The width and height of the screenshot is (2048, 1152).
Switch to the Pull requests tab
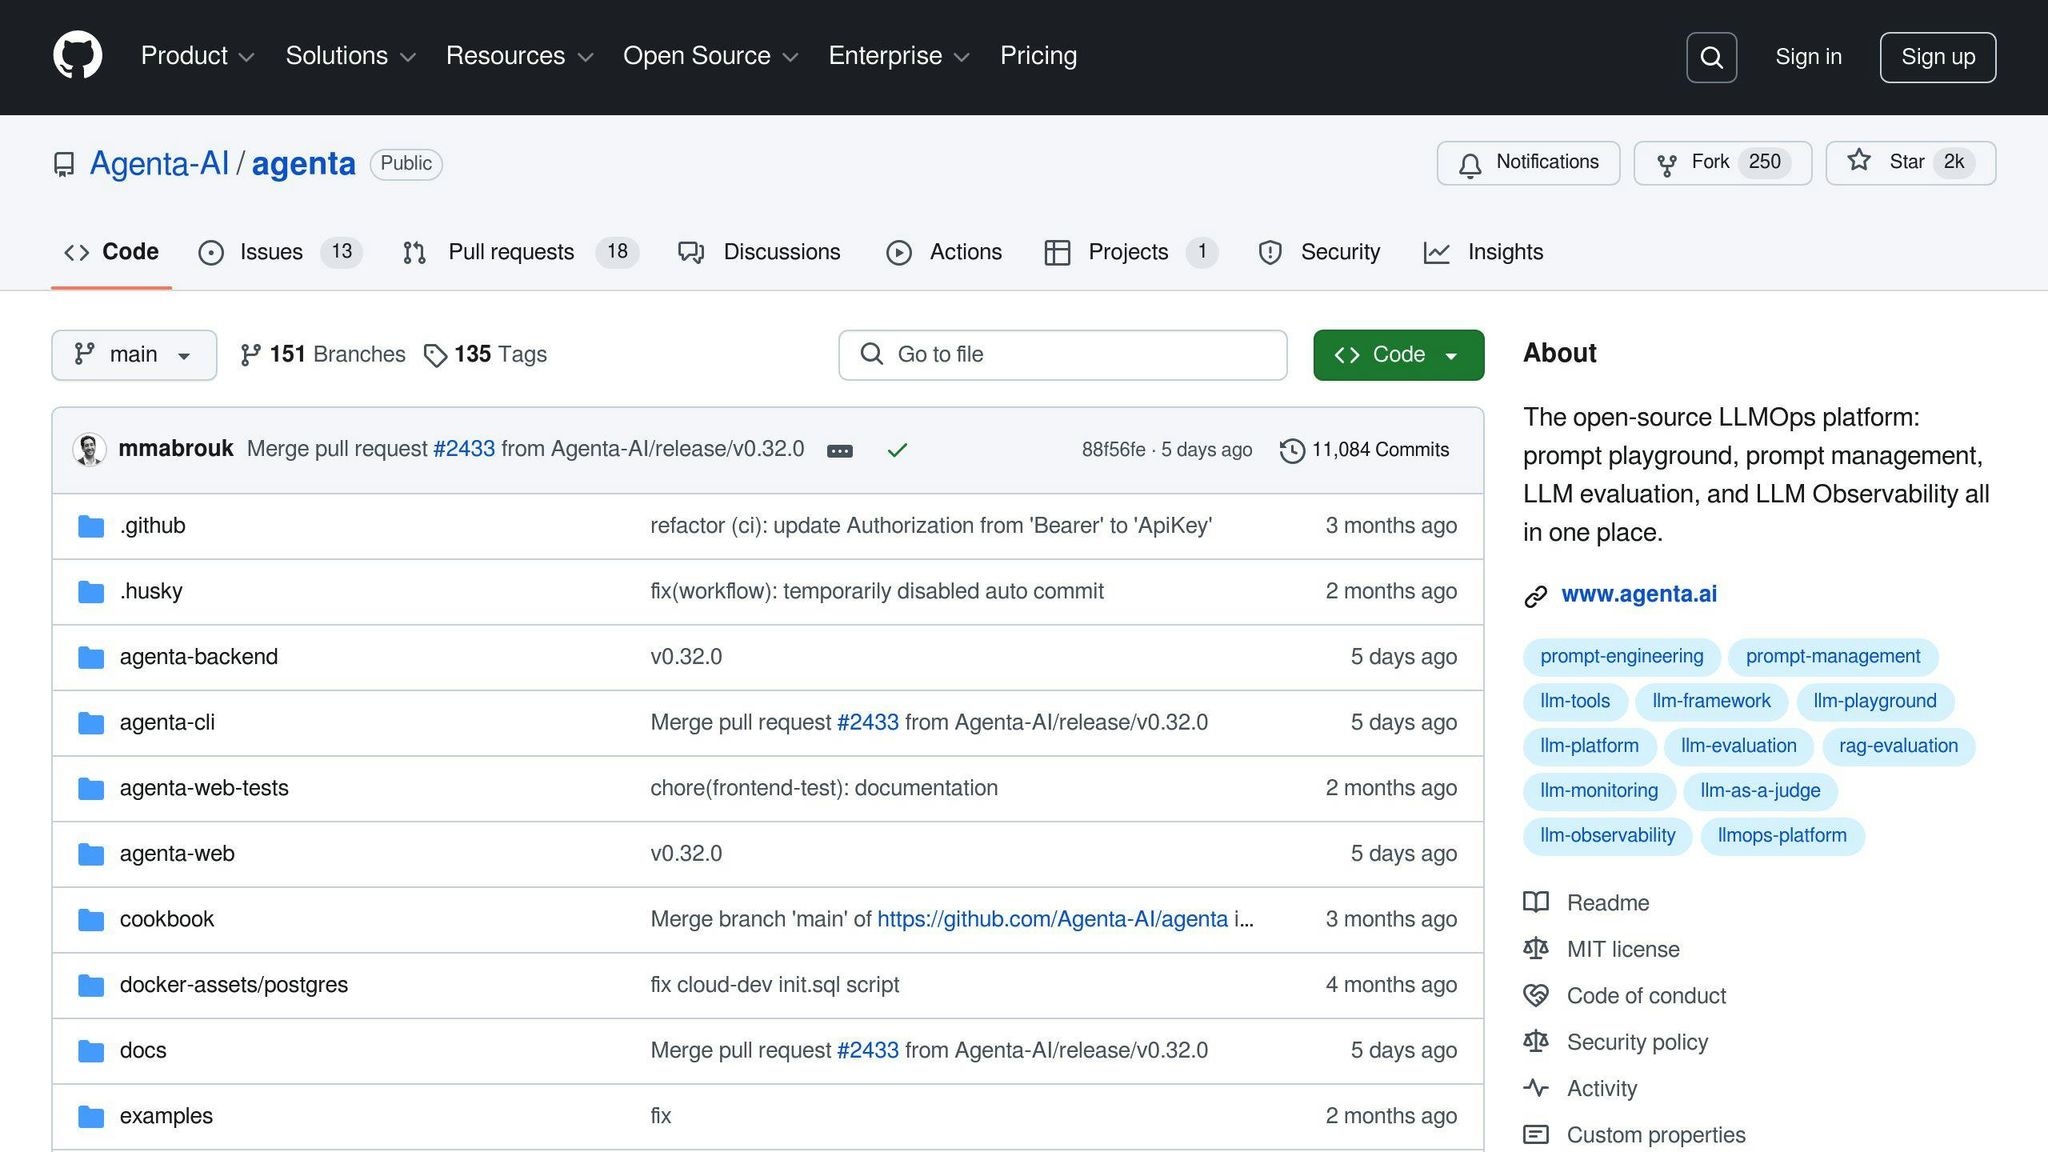pyautogui.click(x=511, y=252)
